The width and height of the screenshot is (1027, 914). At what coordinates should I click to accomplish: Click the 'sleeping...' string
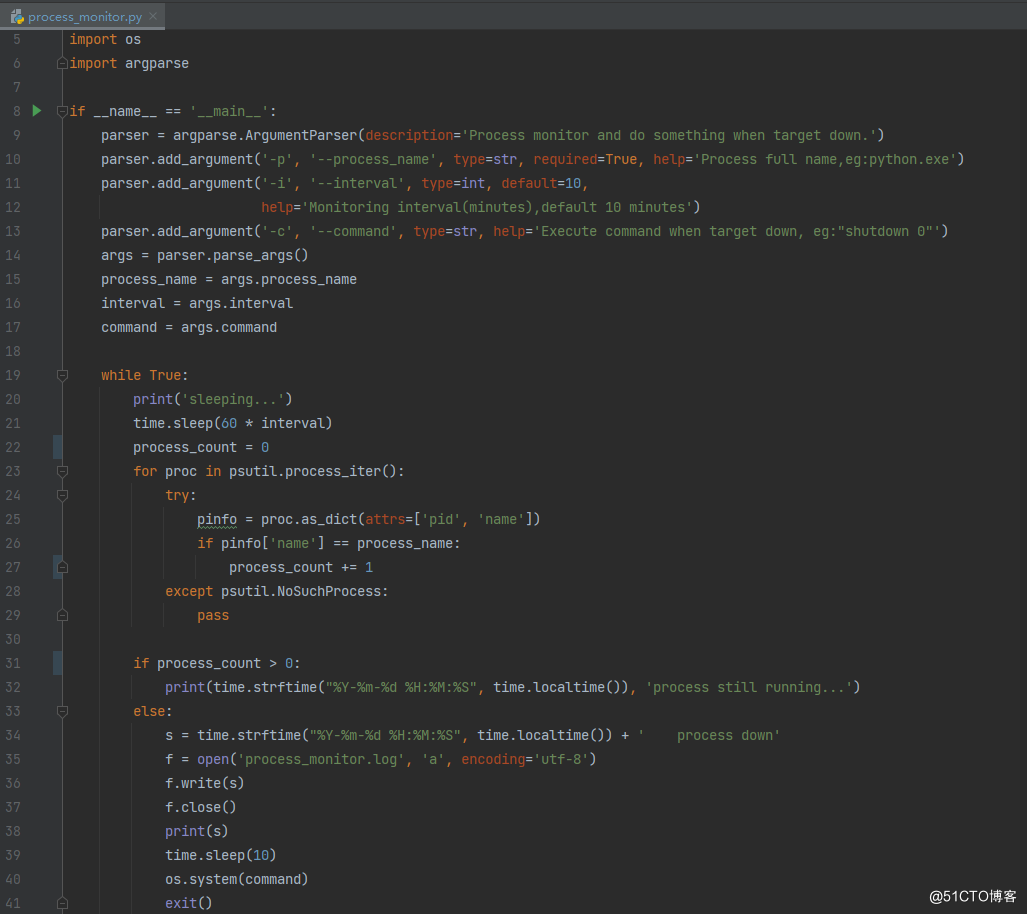[x=233, y=400]
